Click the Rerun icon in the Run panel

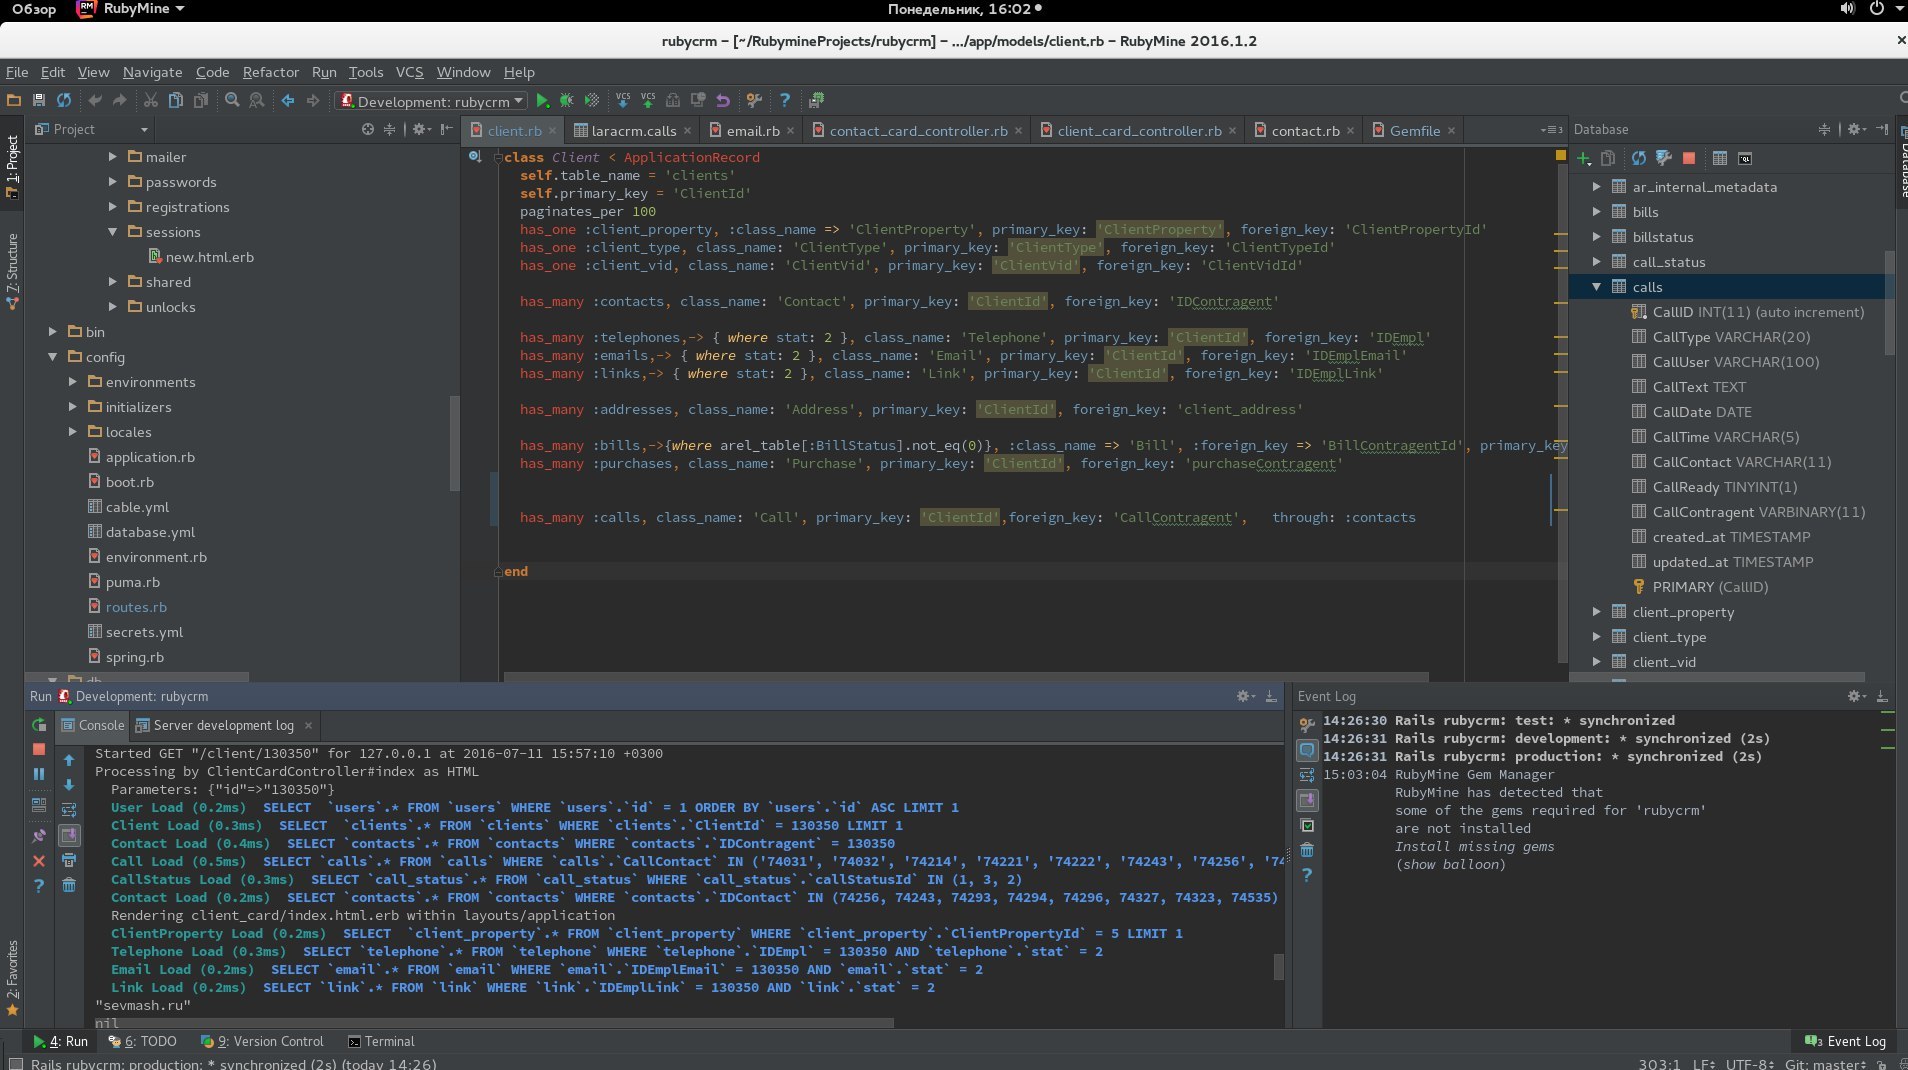click(x=39, y=724)
